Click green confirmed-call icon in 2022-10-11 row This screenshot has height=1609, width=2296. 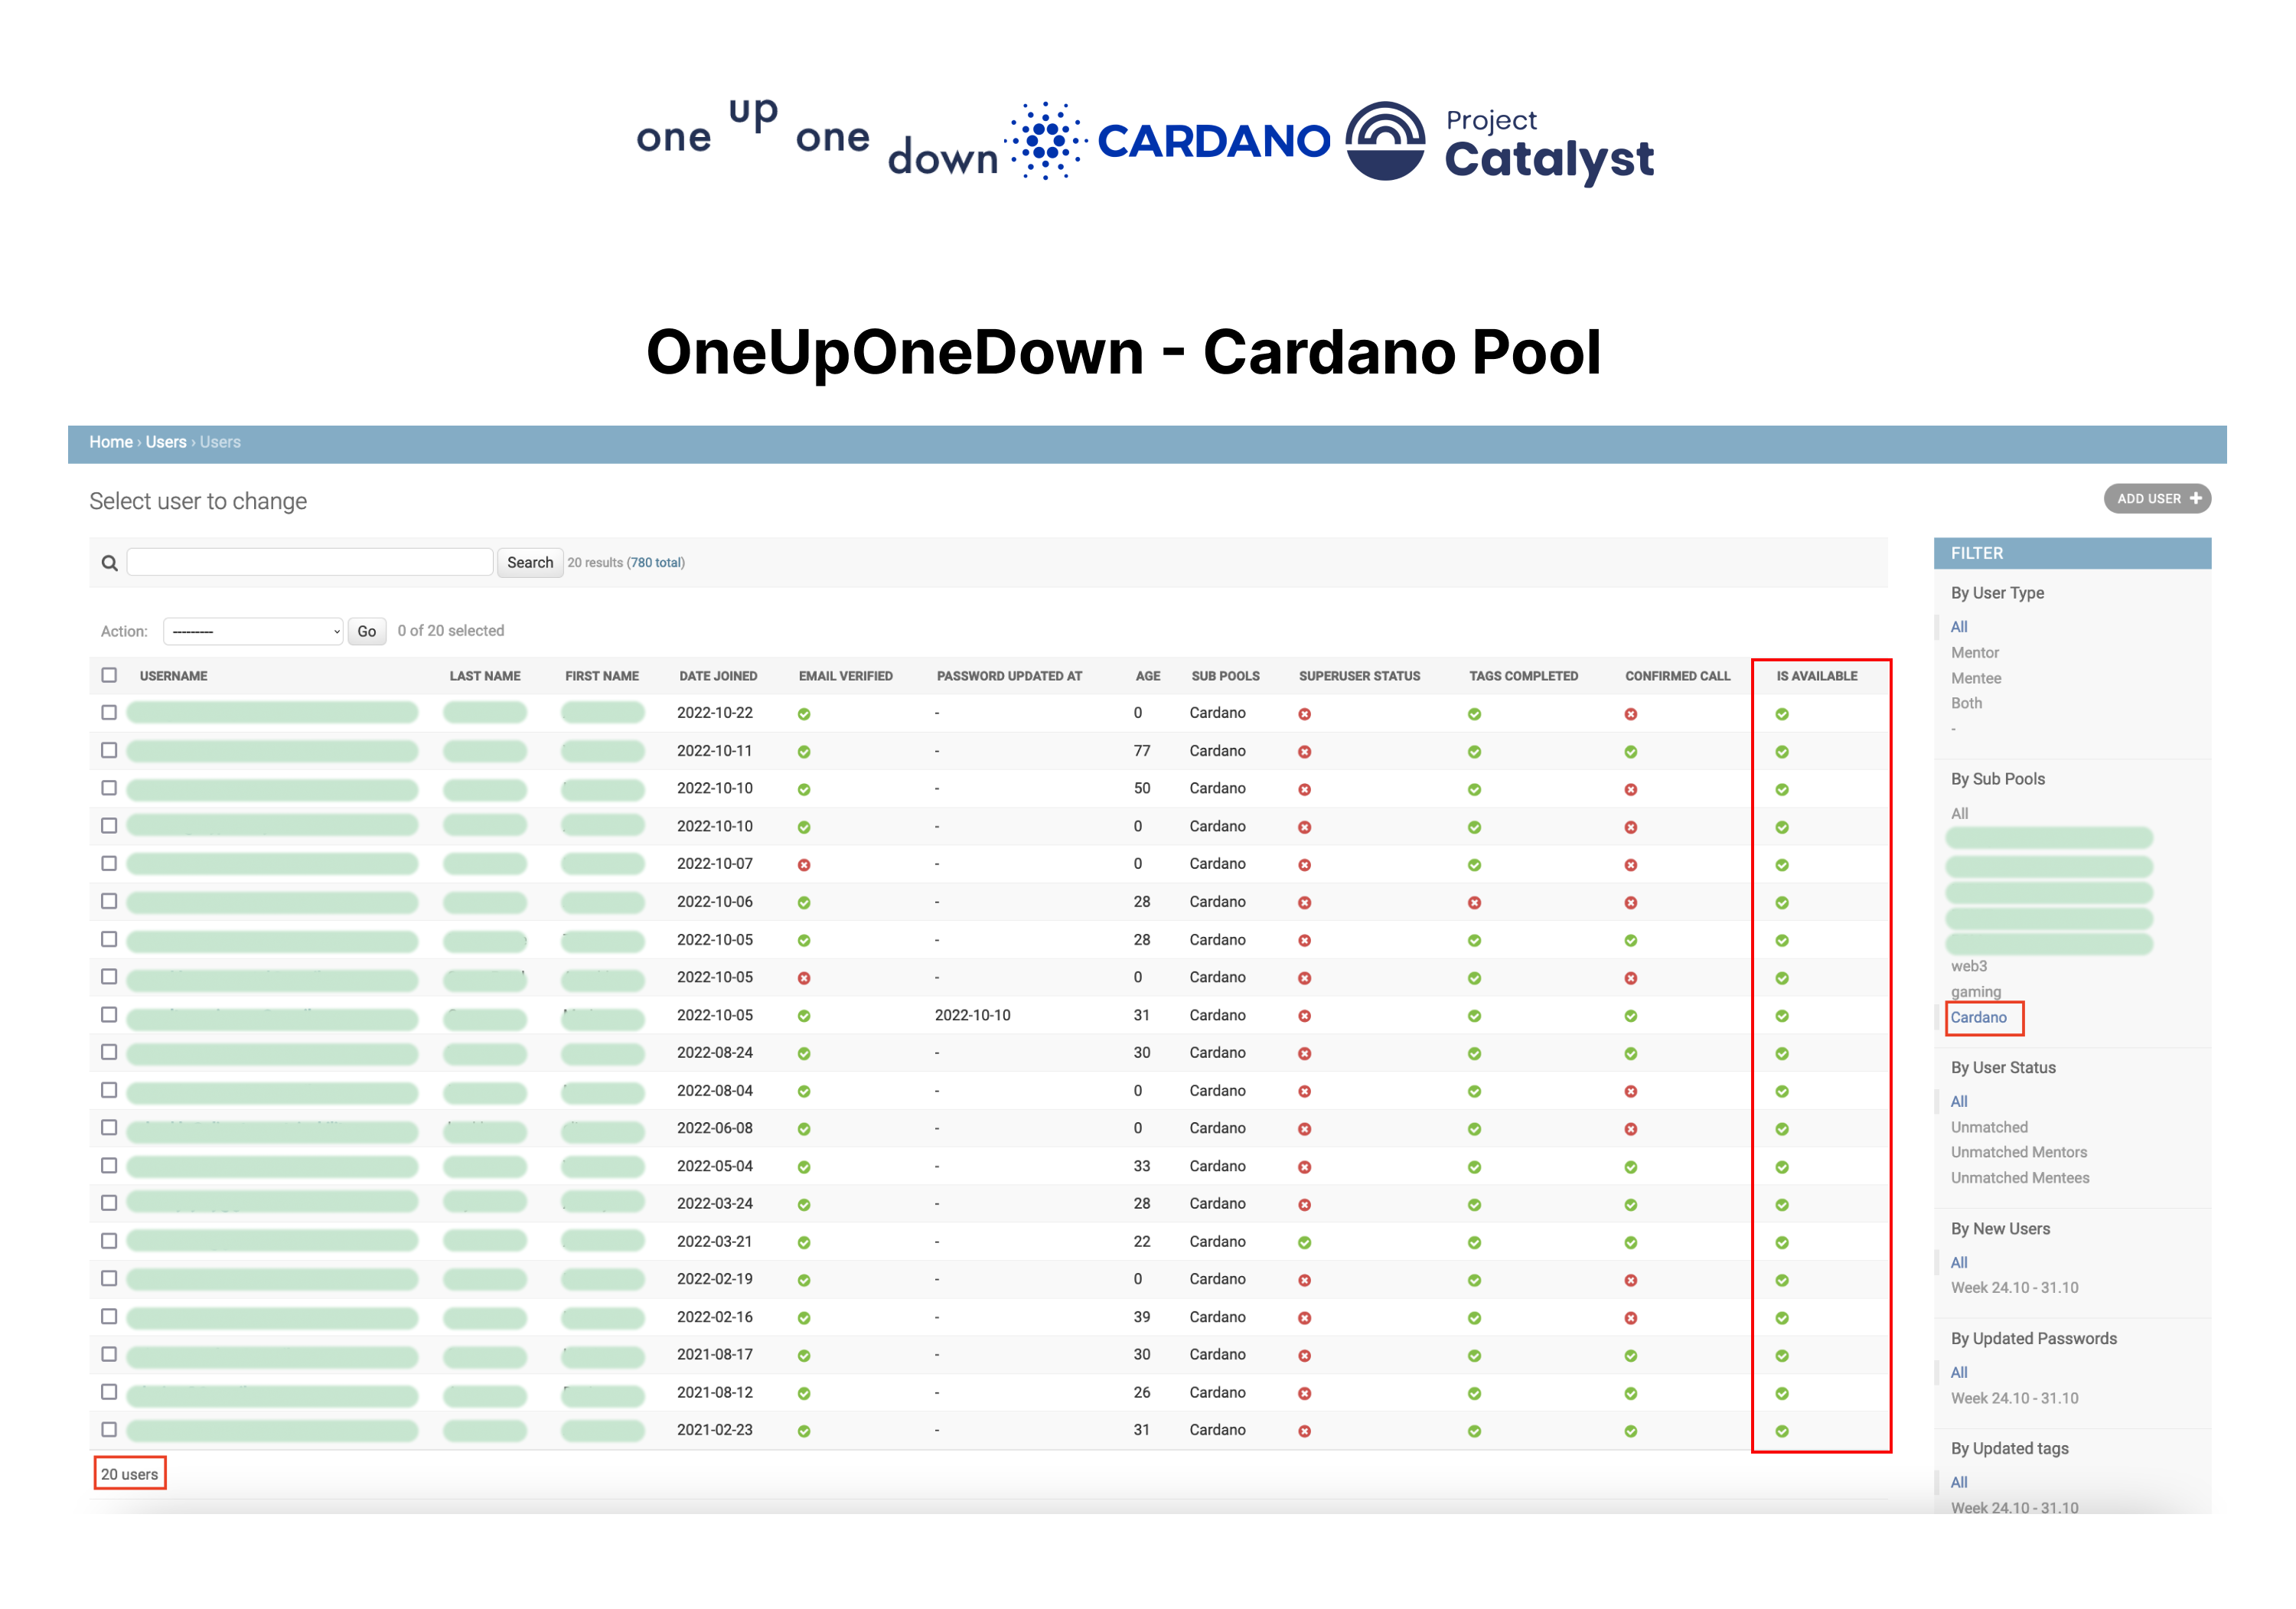1631,752
